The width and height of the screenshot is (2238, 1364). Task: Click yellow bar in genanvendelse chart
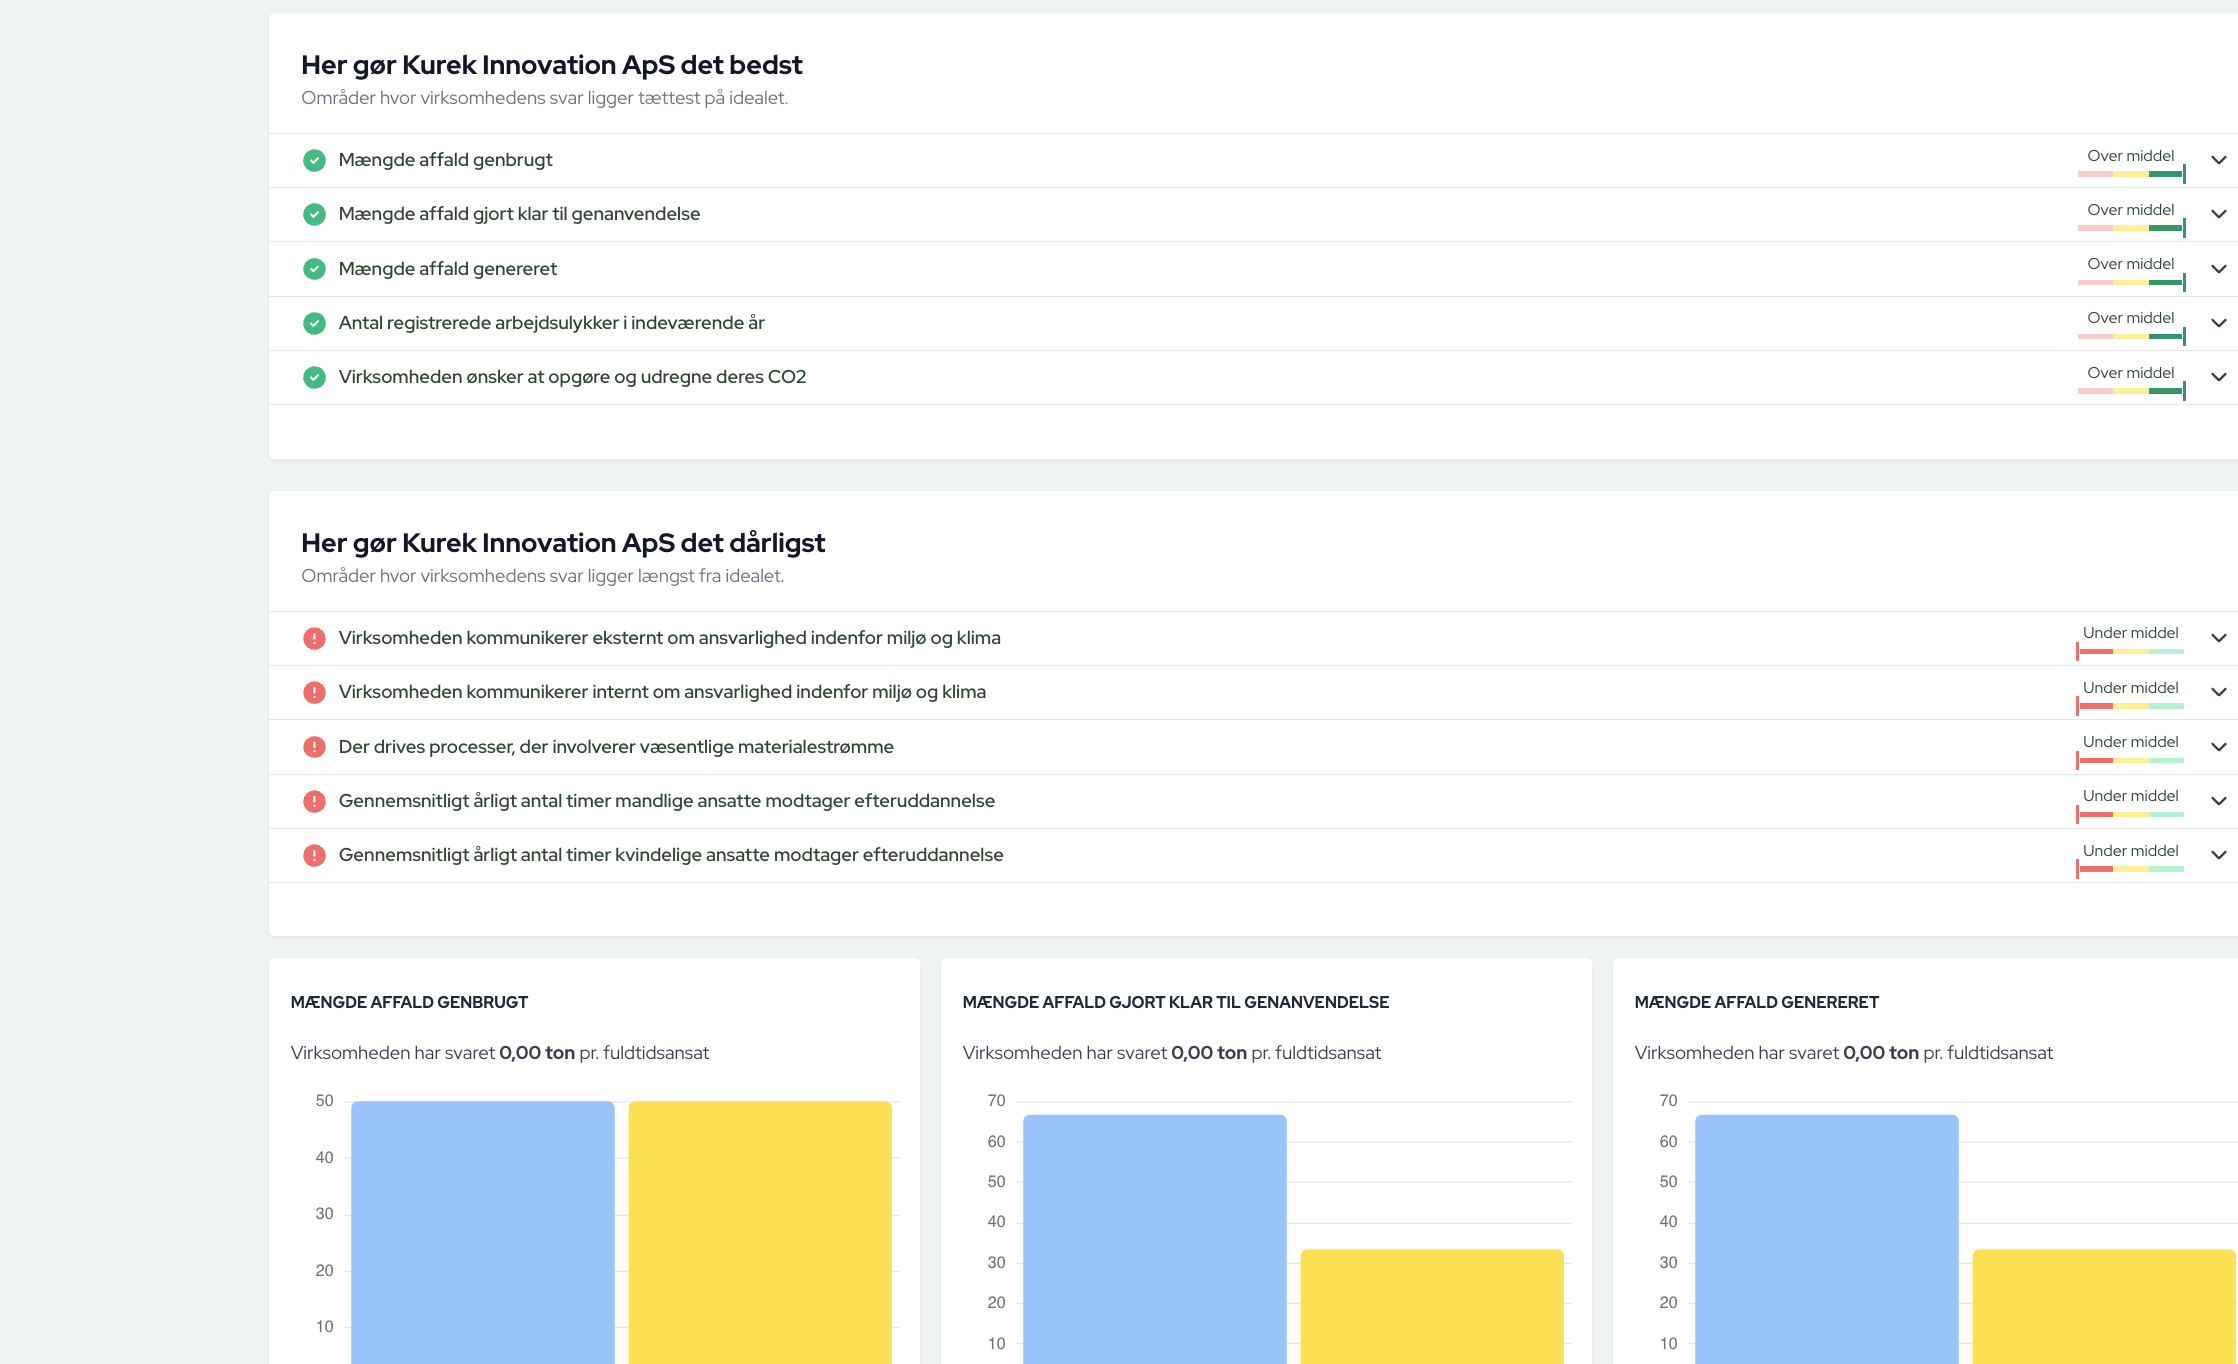click(x=1431, y=1305)
